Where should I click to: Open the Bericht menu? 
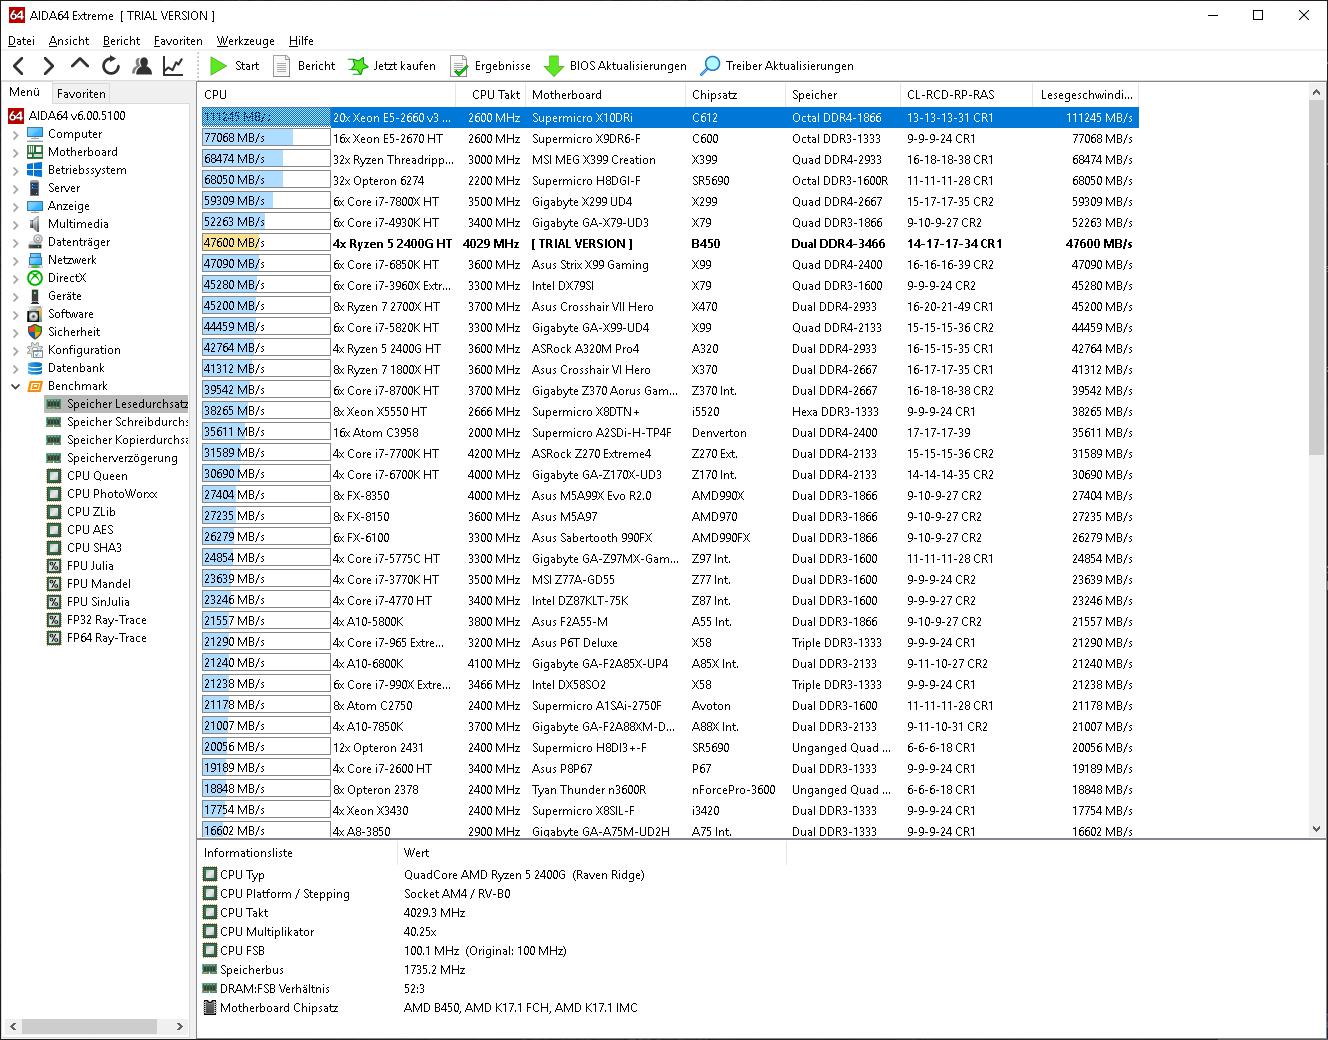pos(121,41)
